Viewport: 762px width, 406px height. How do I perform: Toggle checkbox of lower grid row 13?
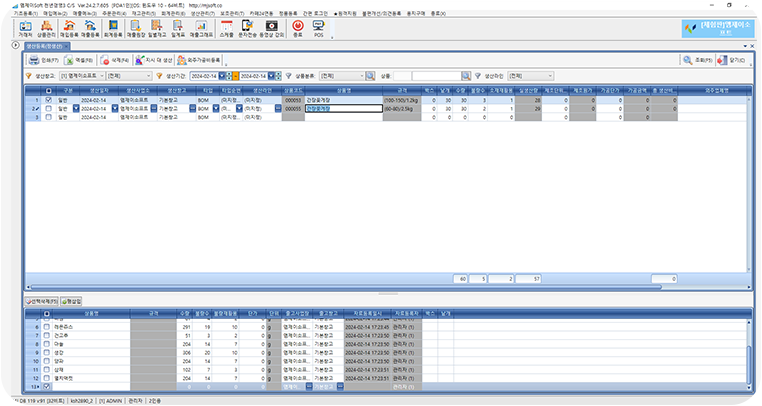[47, 387]
